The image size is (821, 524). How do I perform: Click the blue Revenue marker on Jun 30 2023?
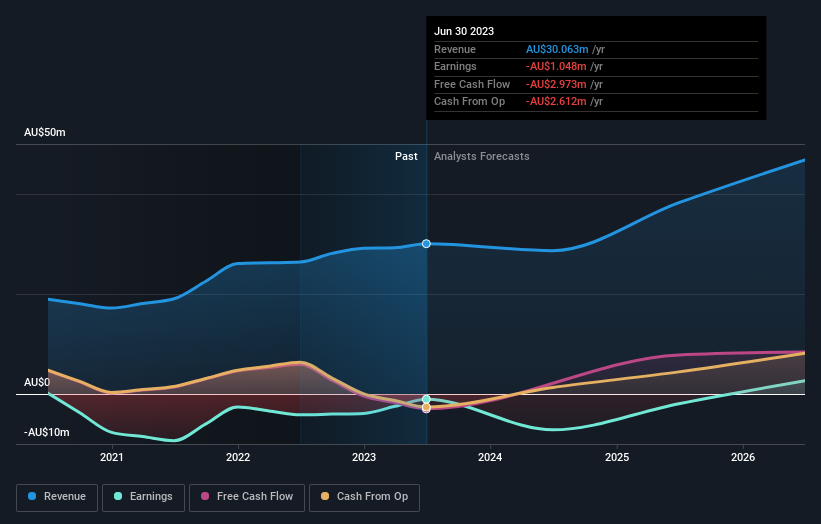click(426, 243)
